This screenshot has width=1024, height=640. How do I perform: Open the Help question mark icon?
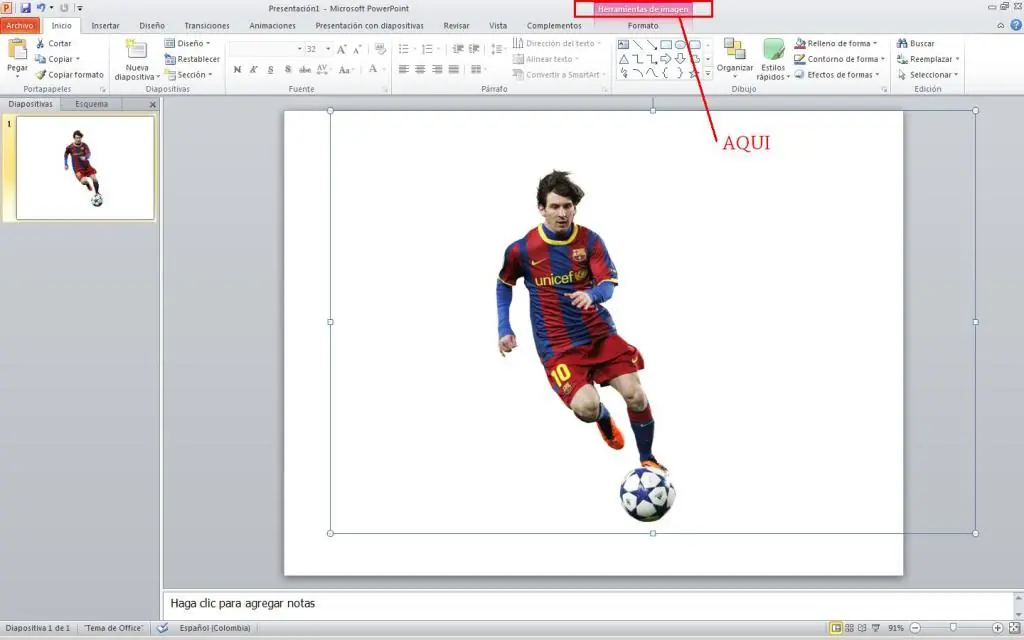(1016, 25)
